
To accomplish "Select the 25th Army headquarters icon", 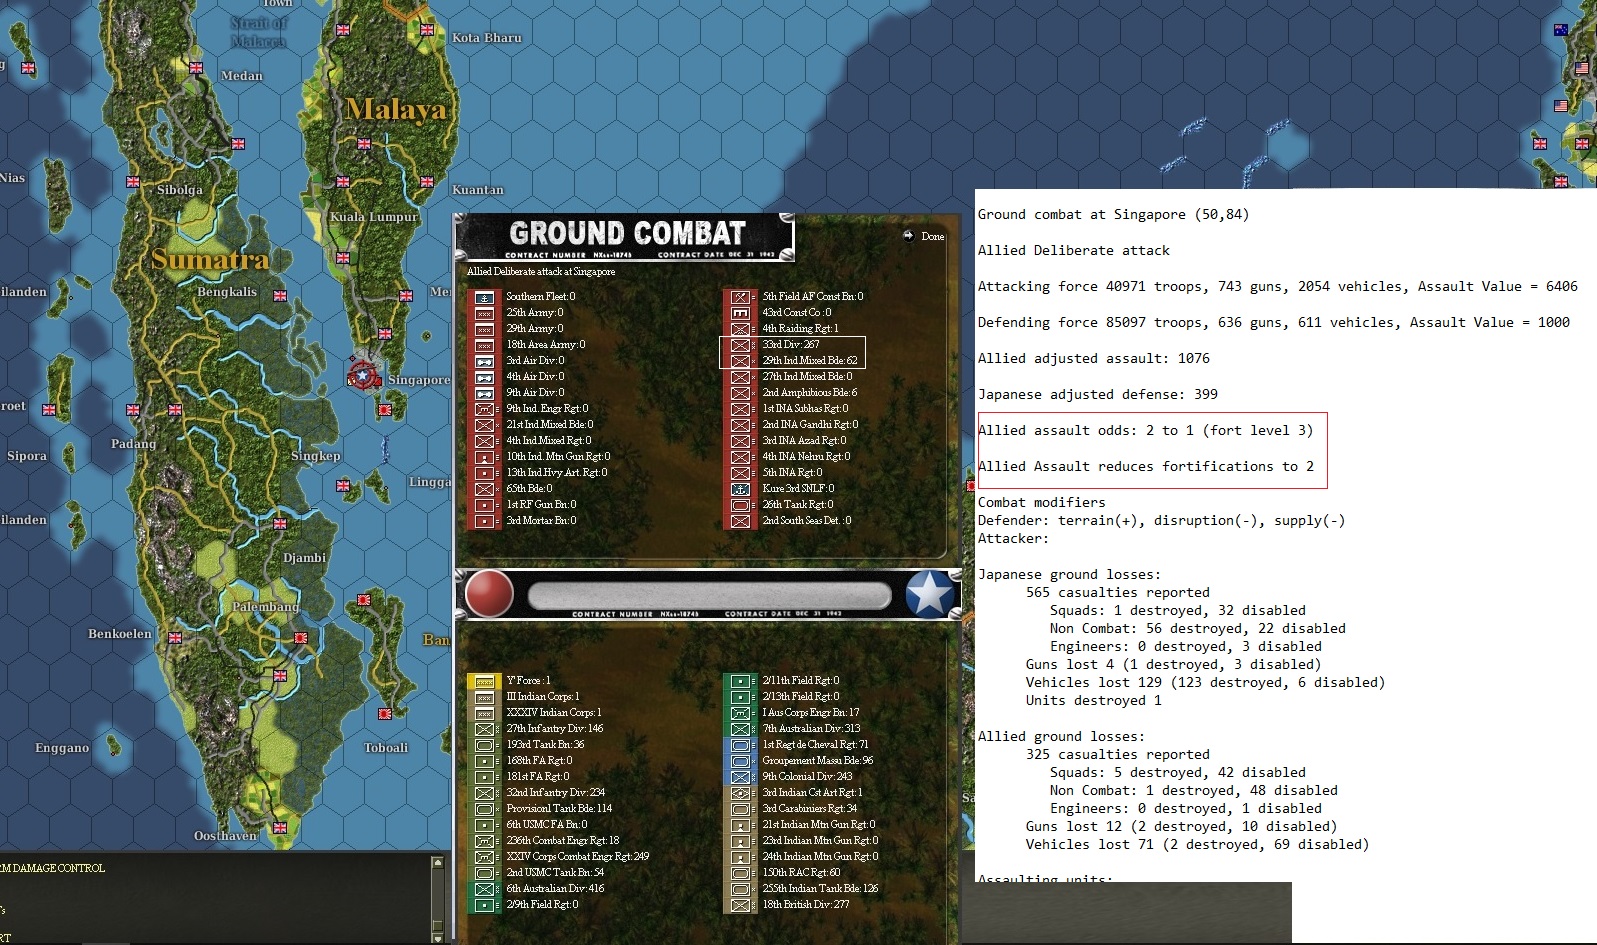I will pos(485,313).
